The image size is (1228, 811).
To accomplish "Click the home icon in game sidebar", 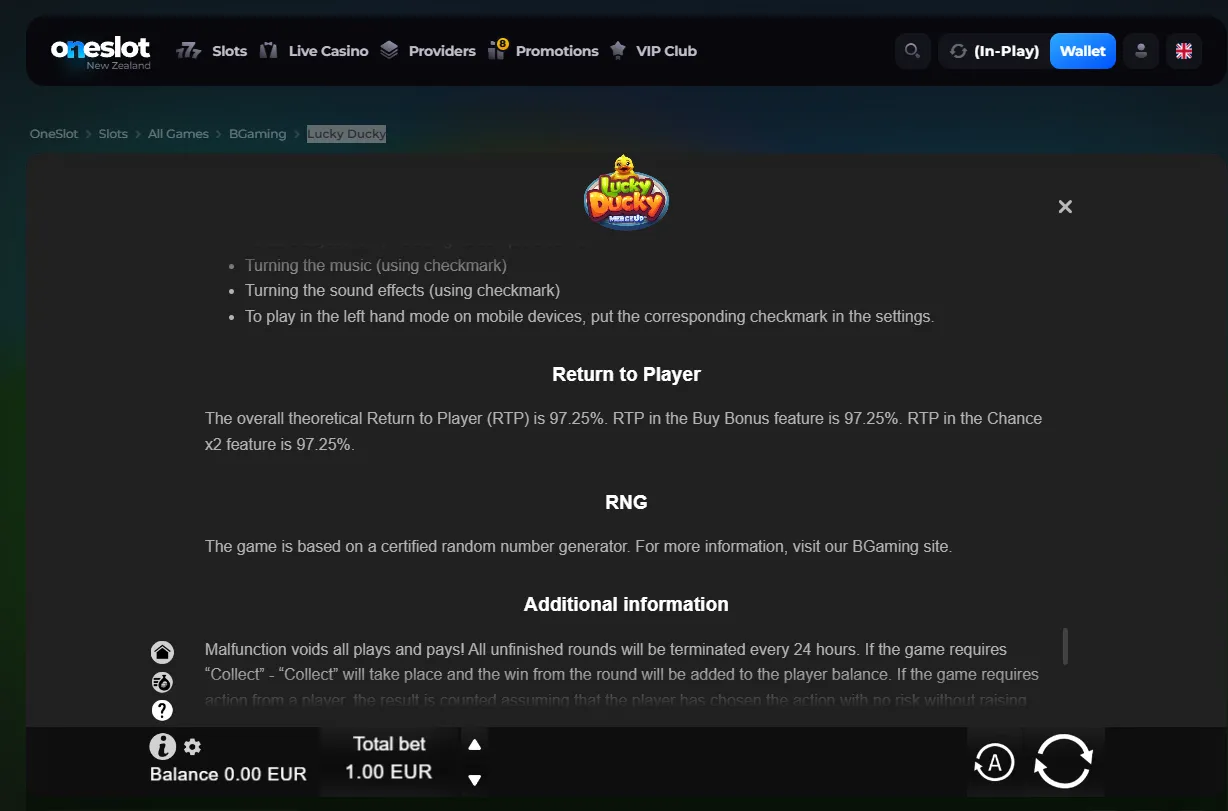I will 162,652.
